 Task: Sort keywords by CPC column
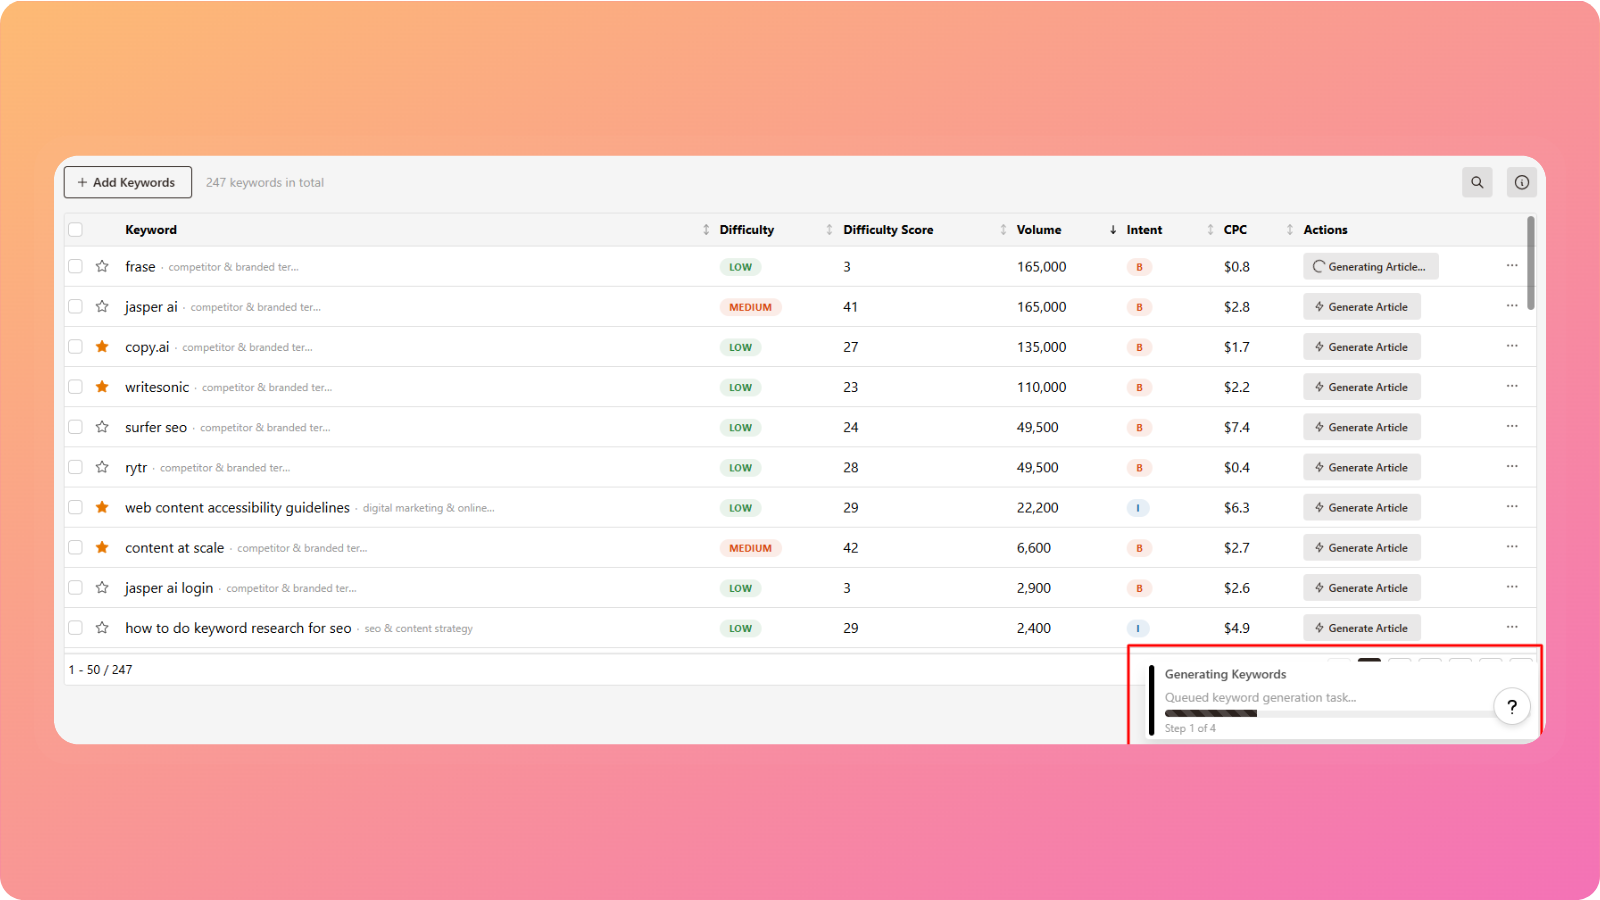click(x=1235, y=230)
